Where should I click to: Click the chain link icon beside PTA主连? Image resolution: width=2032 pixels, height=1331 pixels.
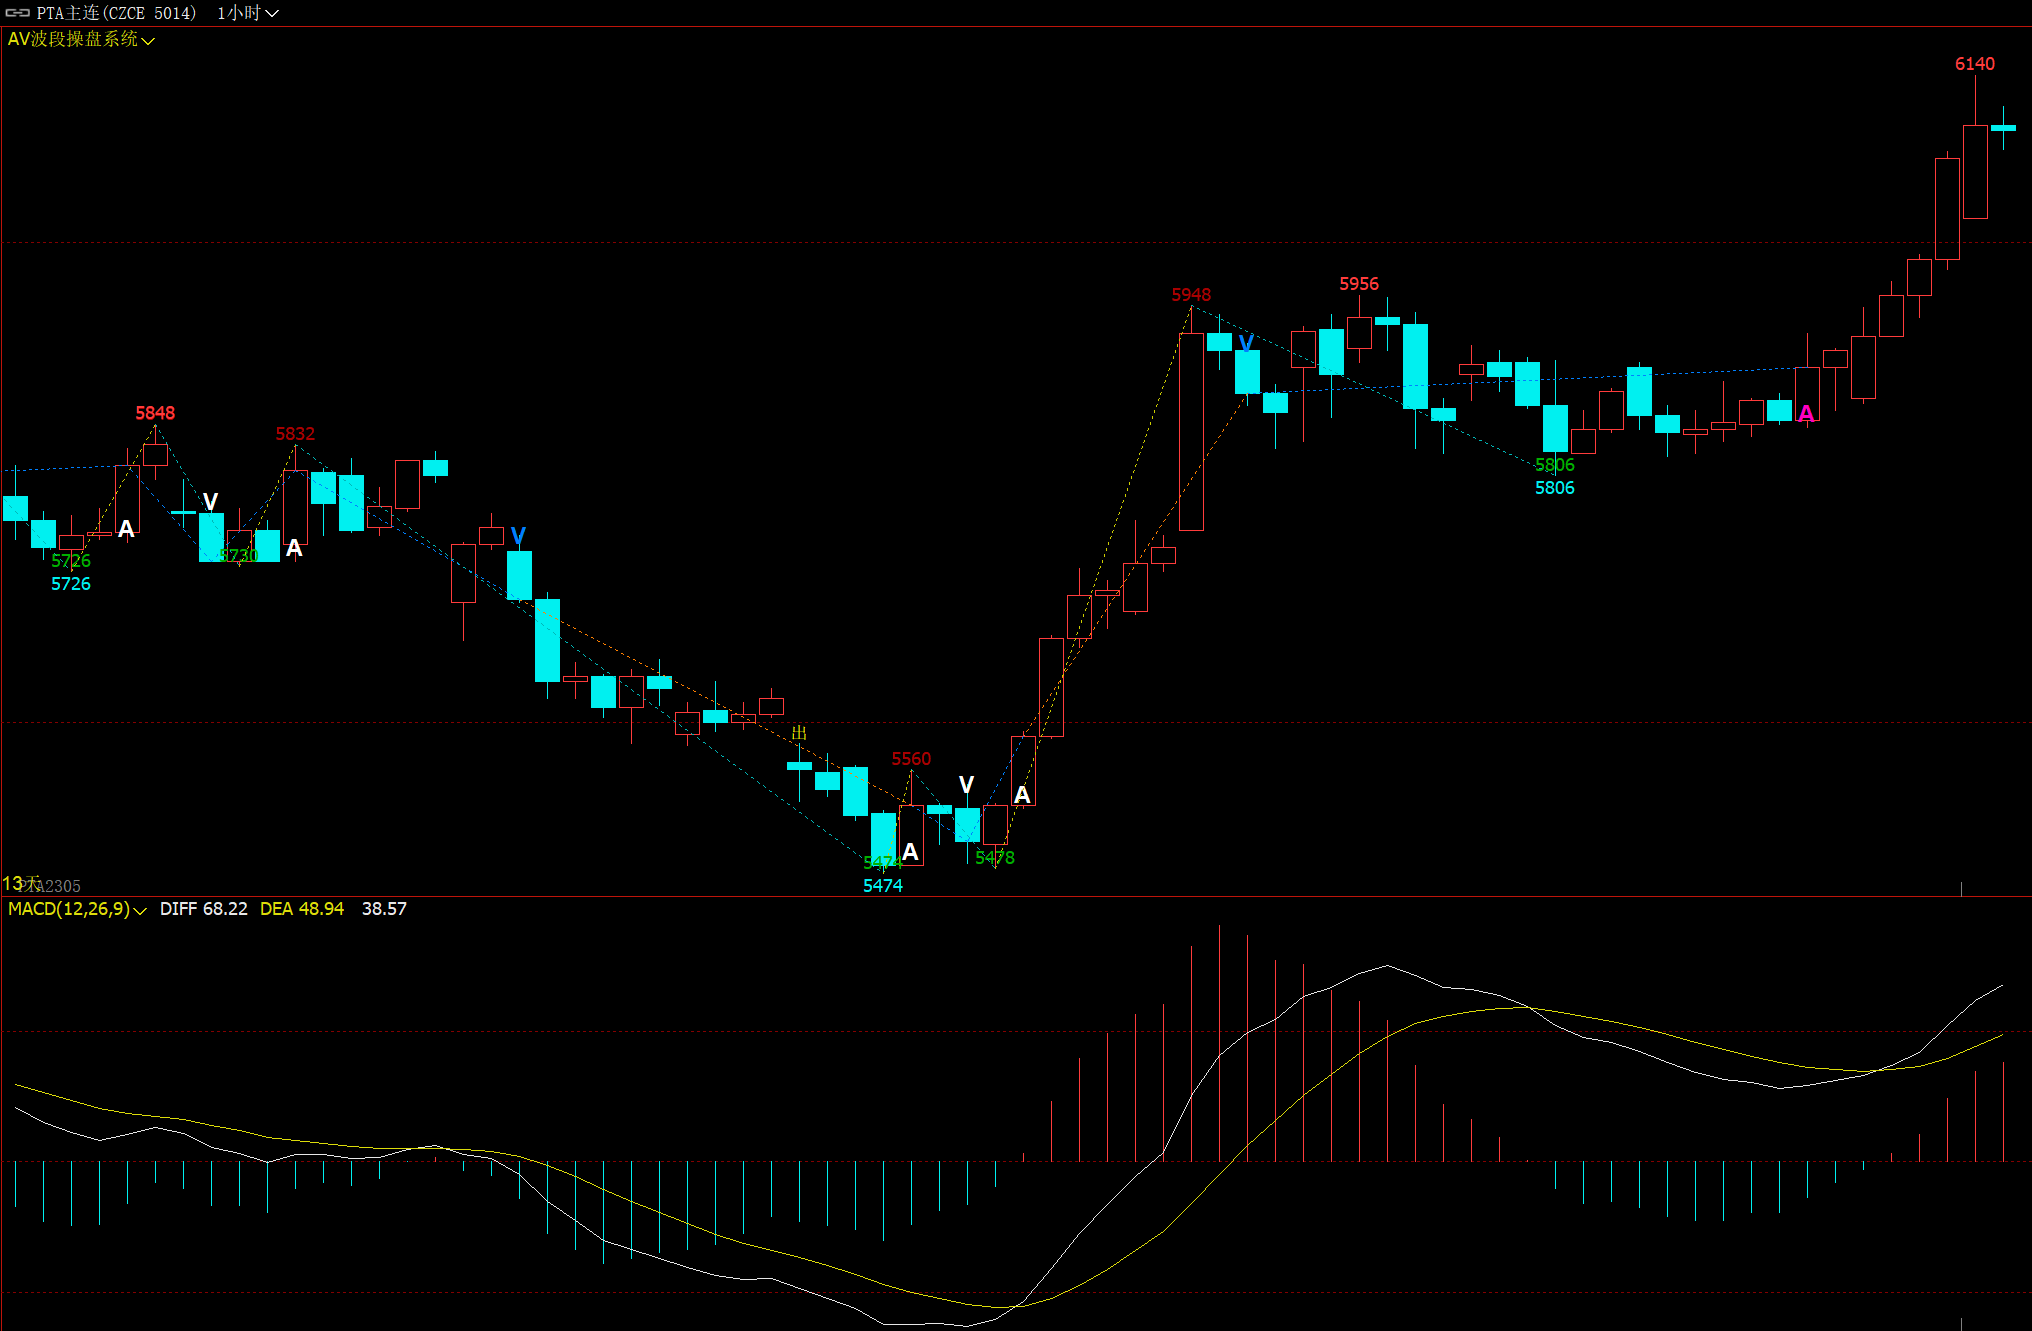(18, 13)
